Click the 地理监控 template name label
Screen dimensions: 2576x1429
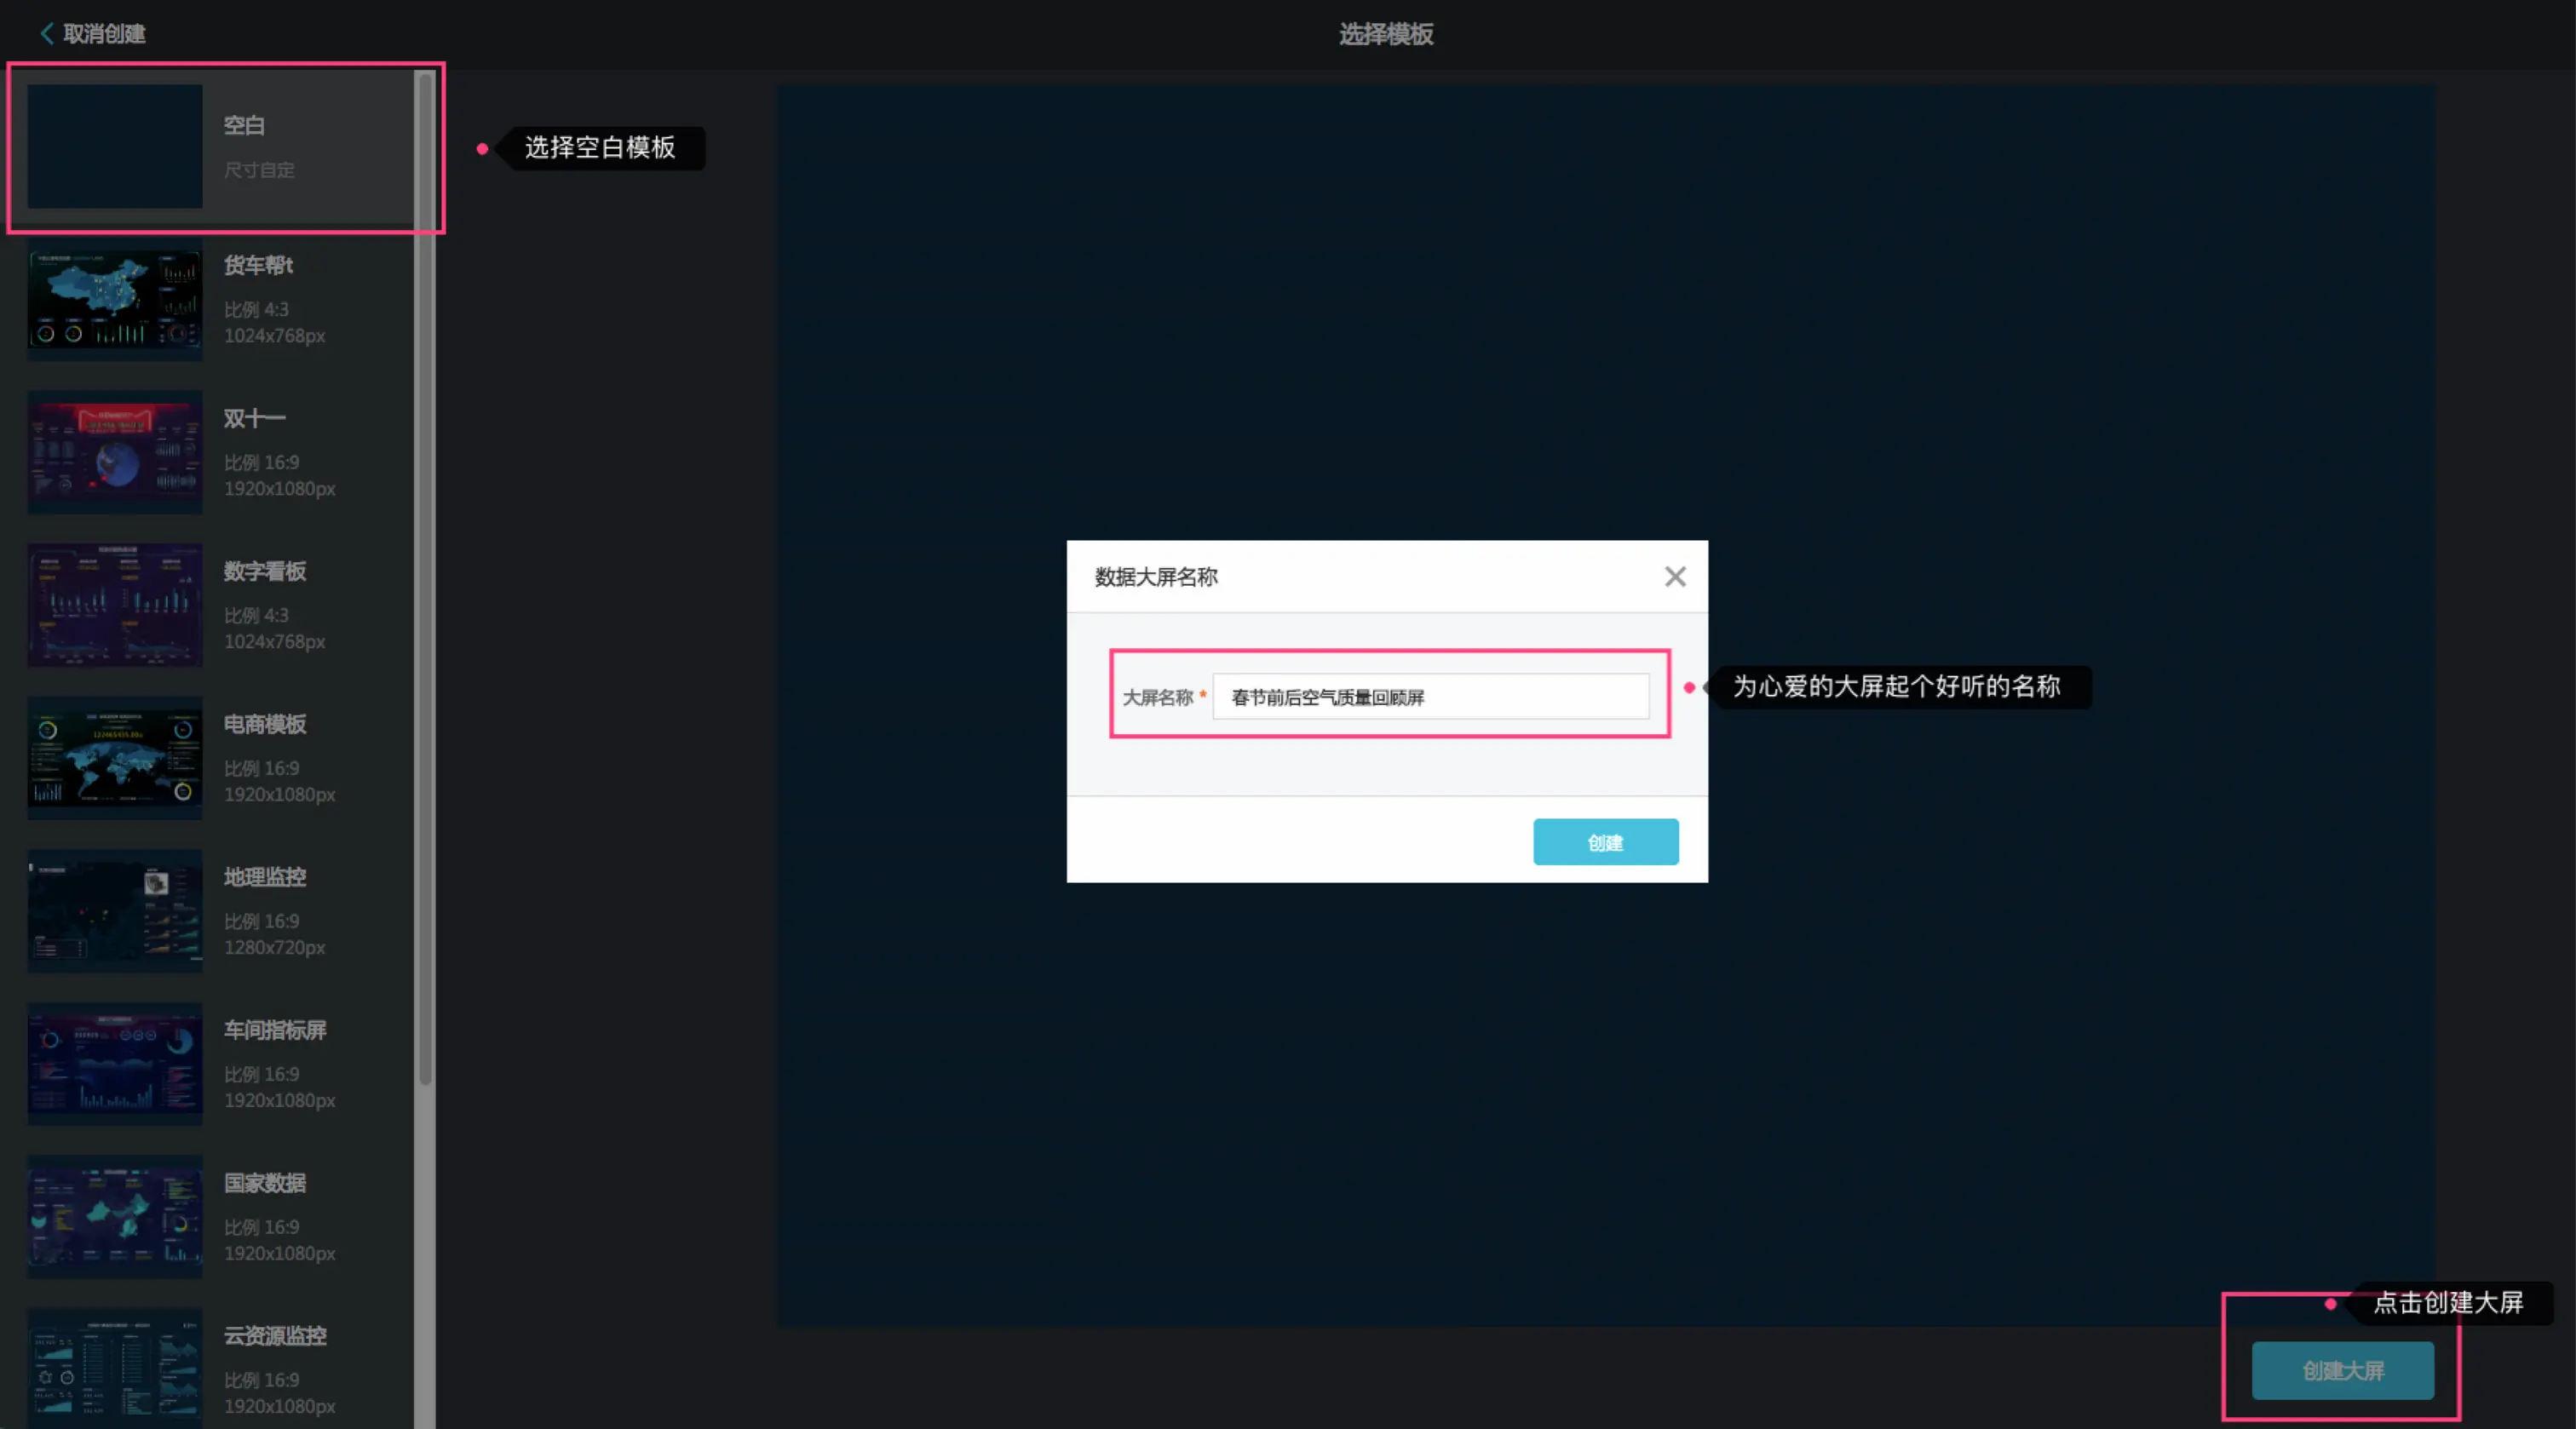click(265, 877)
